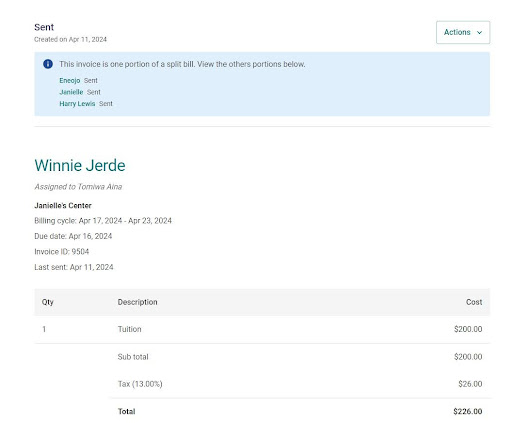Viewport: 512px width, 423px height.
Task: Open the Actions dropdown
Action: pyautogui.click(x=463, y=32)
